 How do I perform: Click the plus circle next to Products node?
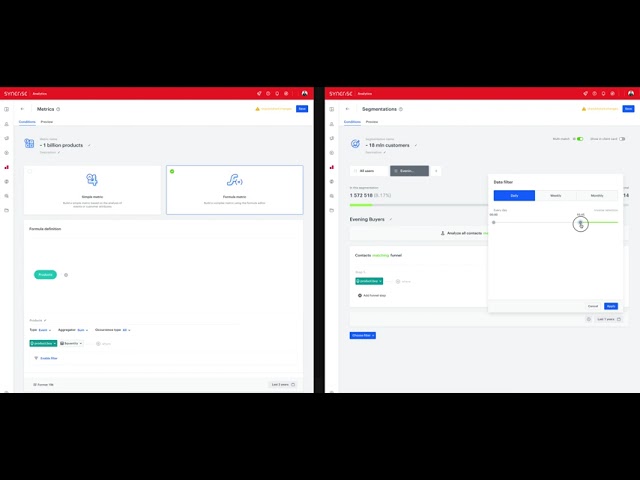pyautogui.click(x=66, y=275)
